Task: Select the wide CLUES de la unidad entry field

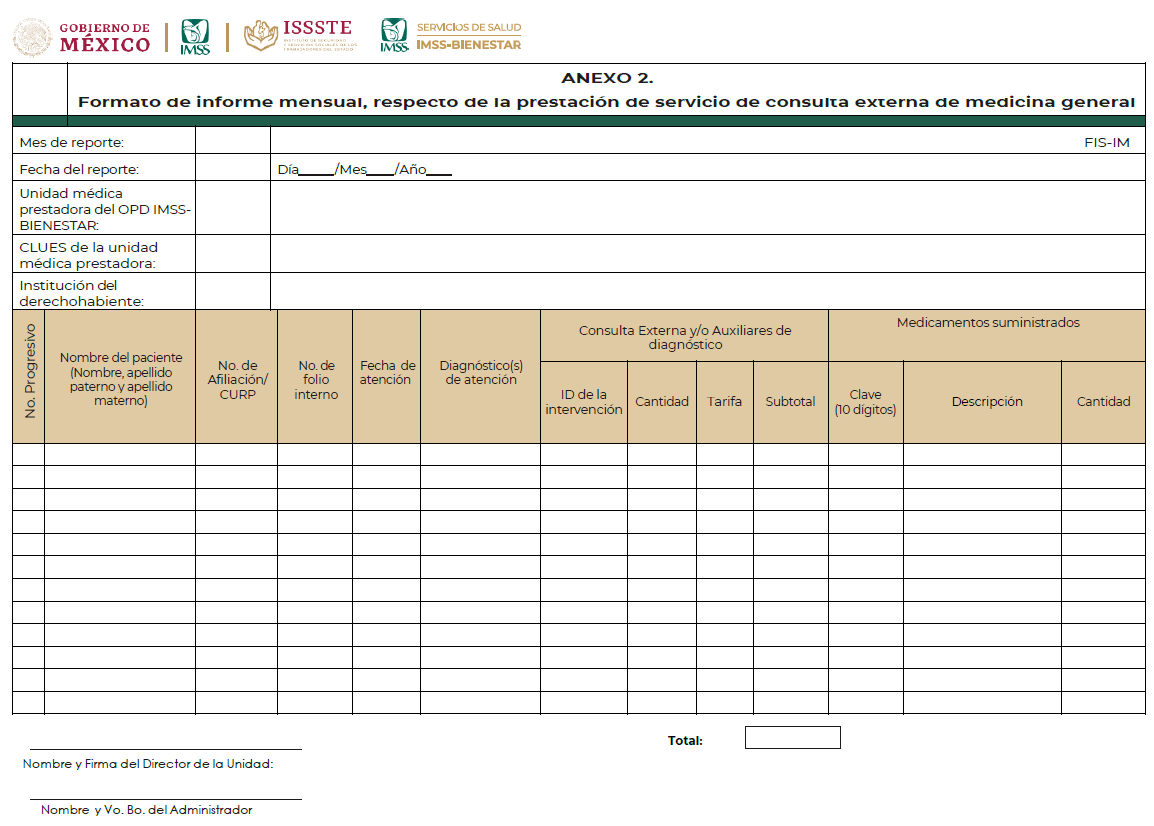Action: (706, 254)
